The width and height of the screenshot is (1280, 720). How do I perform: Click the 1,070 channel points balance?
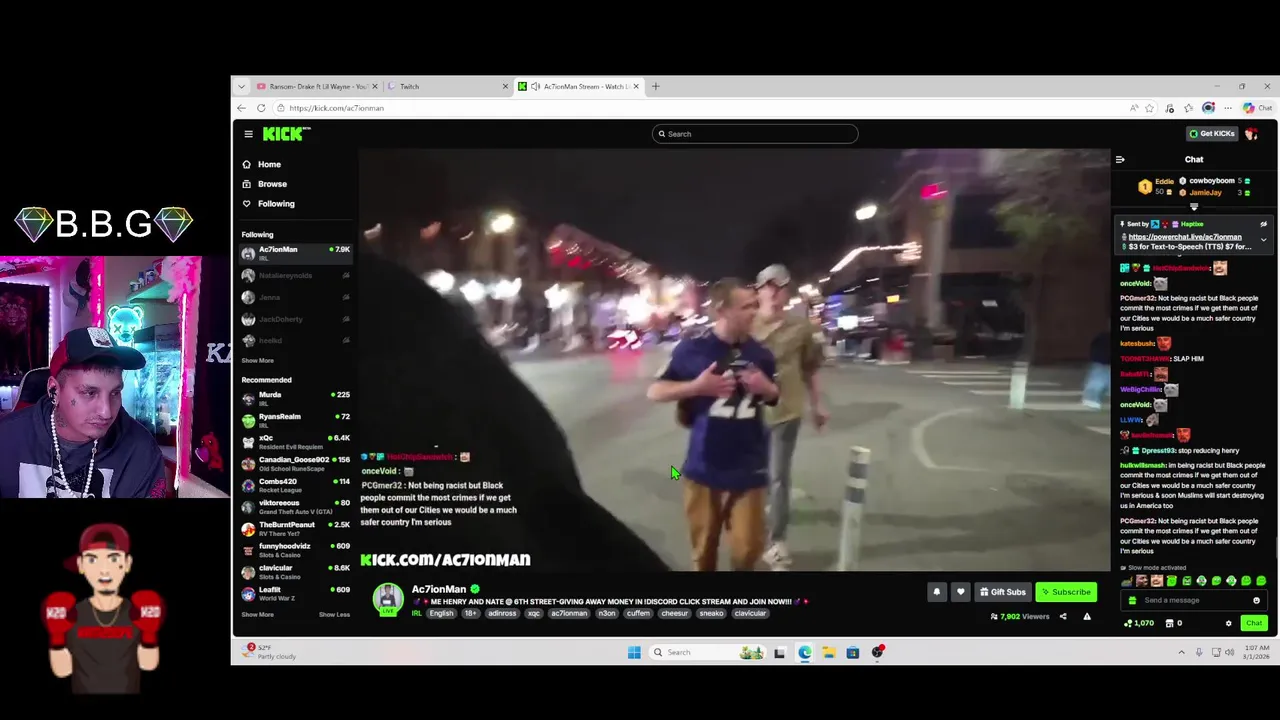(x=1139, y=623)
